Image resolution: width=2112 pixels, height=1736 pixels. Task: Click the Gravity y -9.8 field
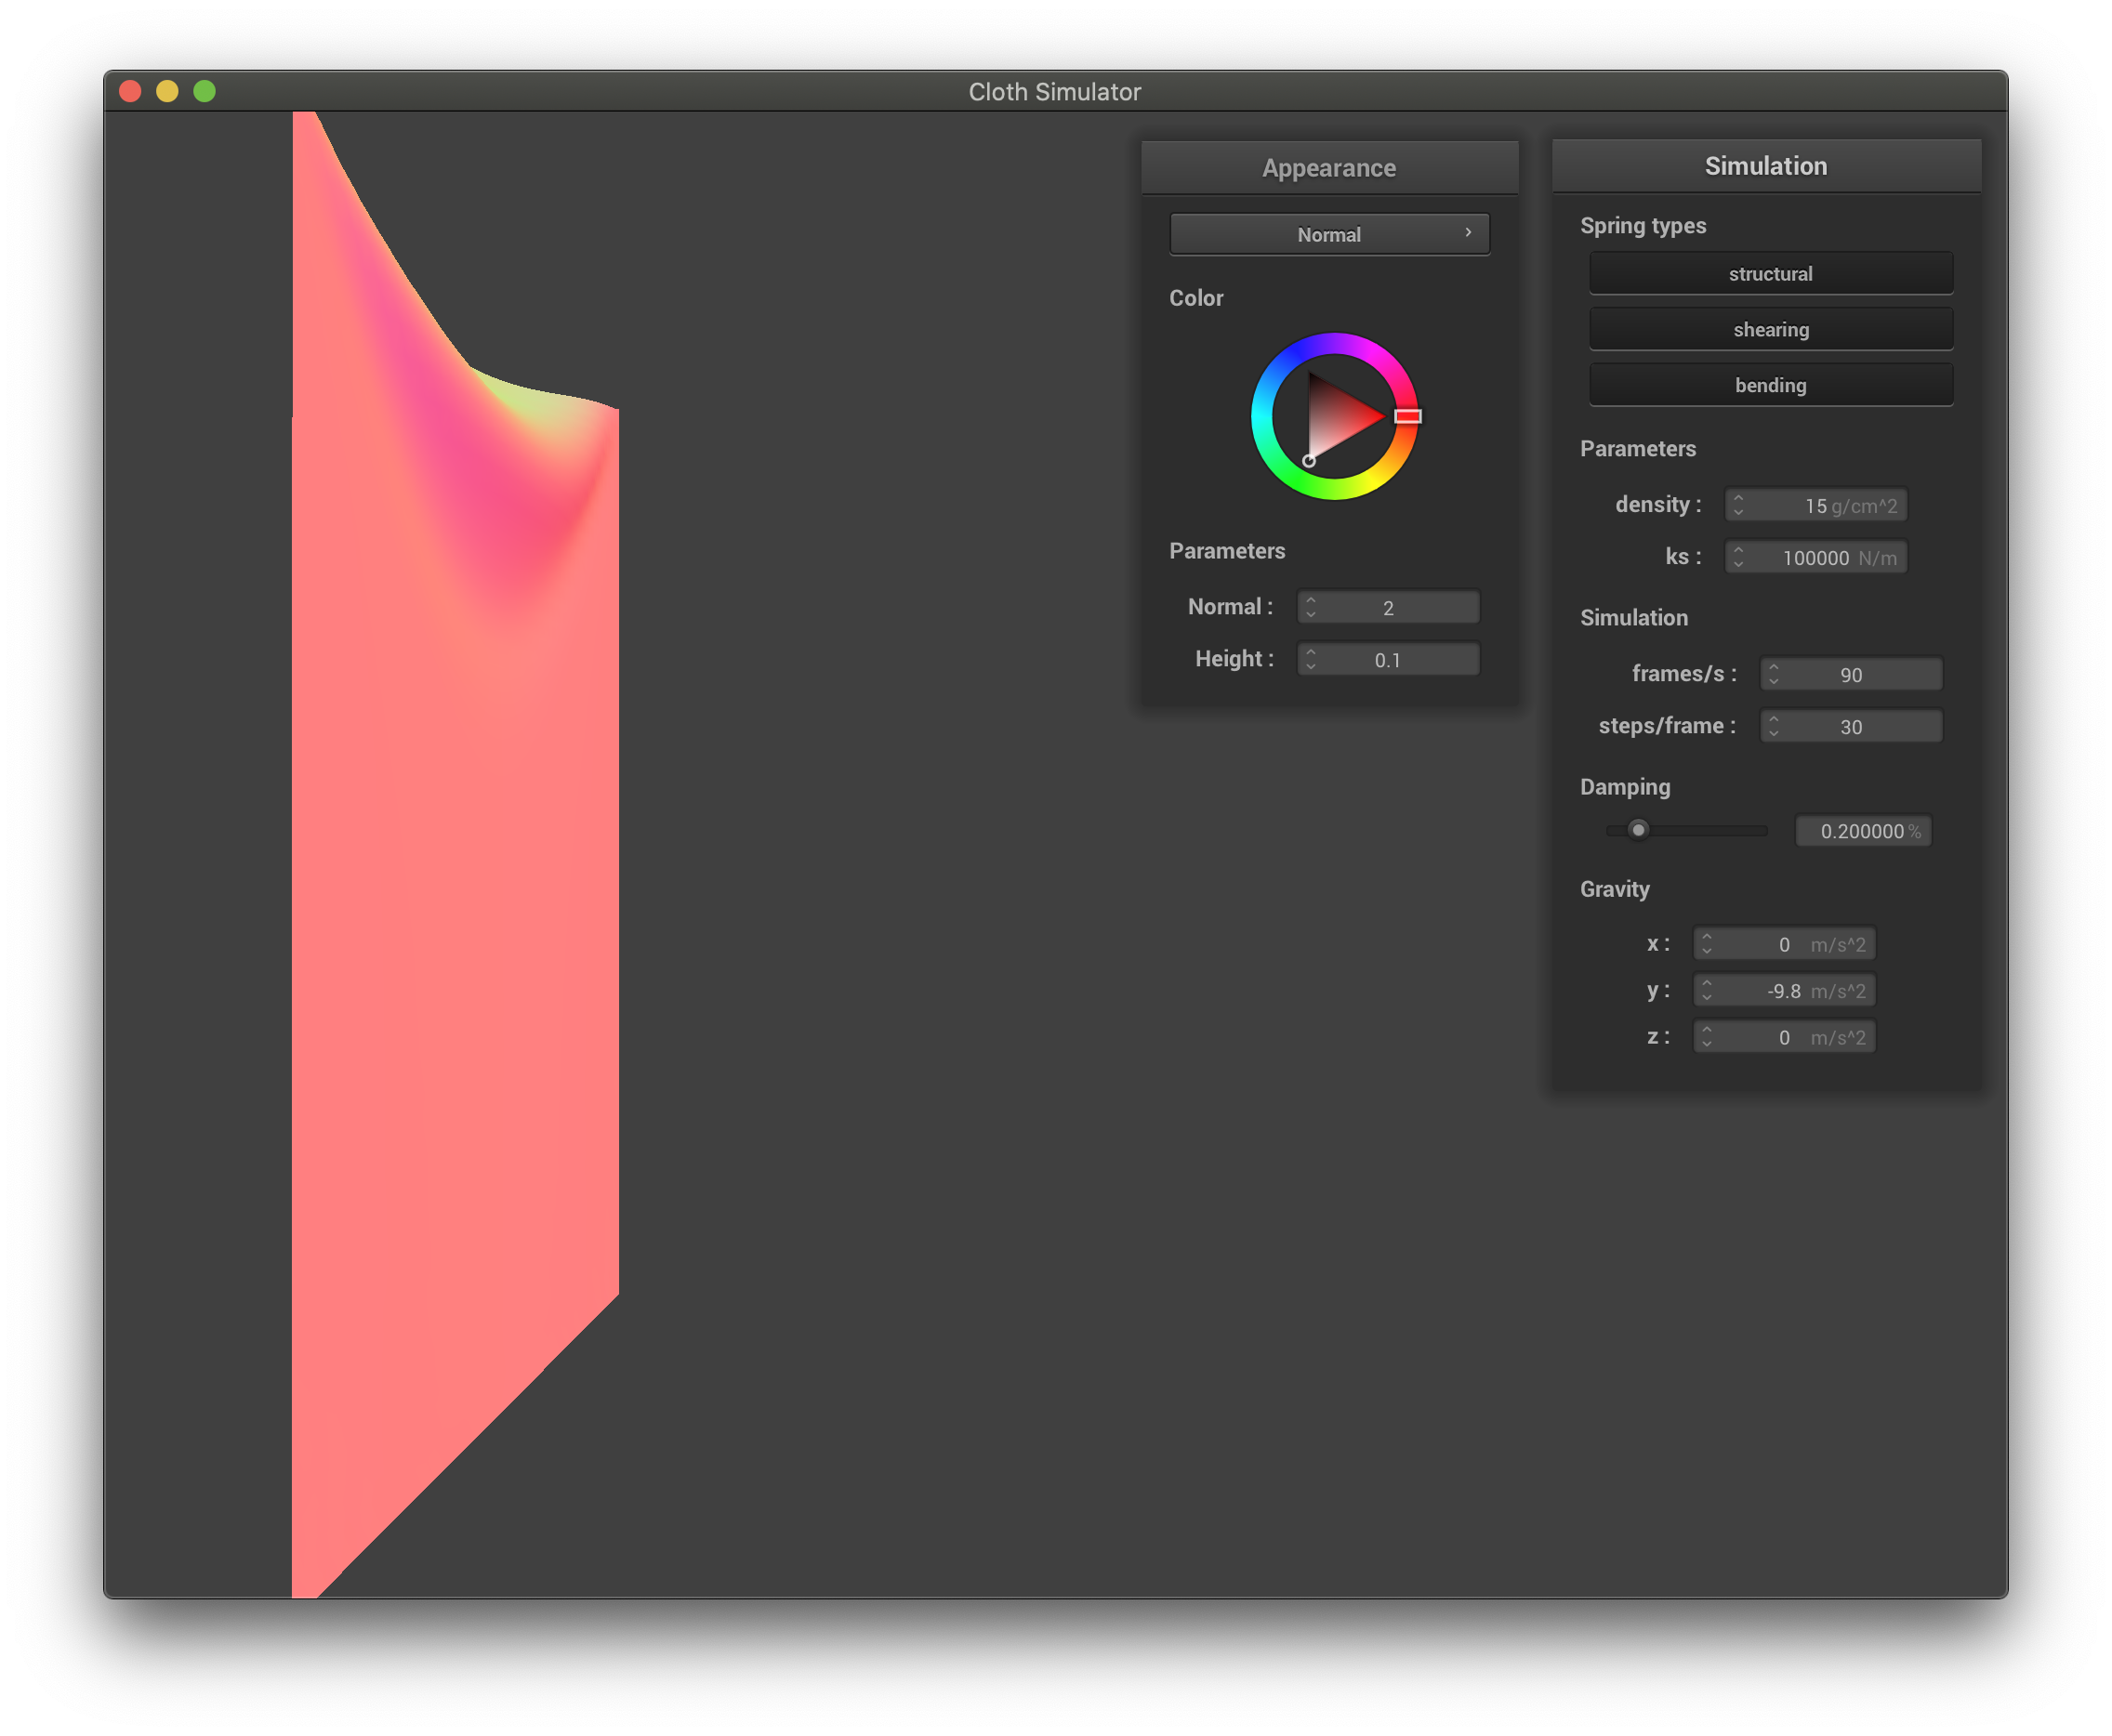tap(1784, 990)
